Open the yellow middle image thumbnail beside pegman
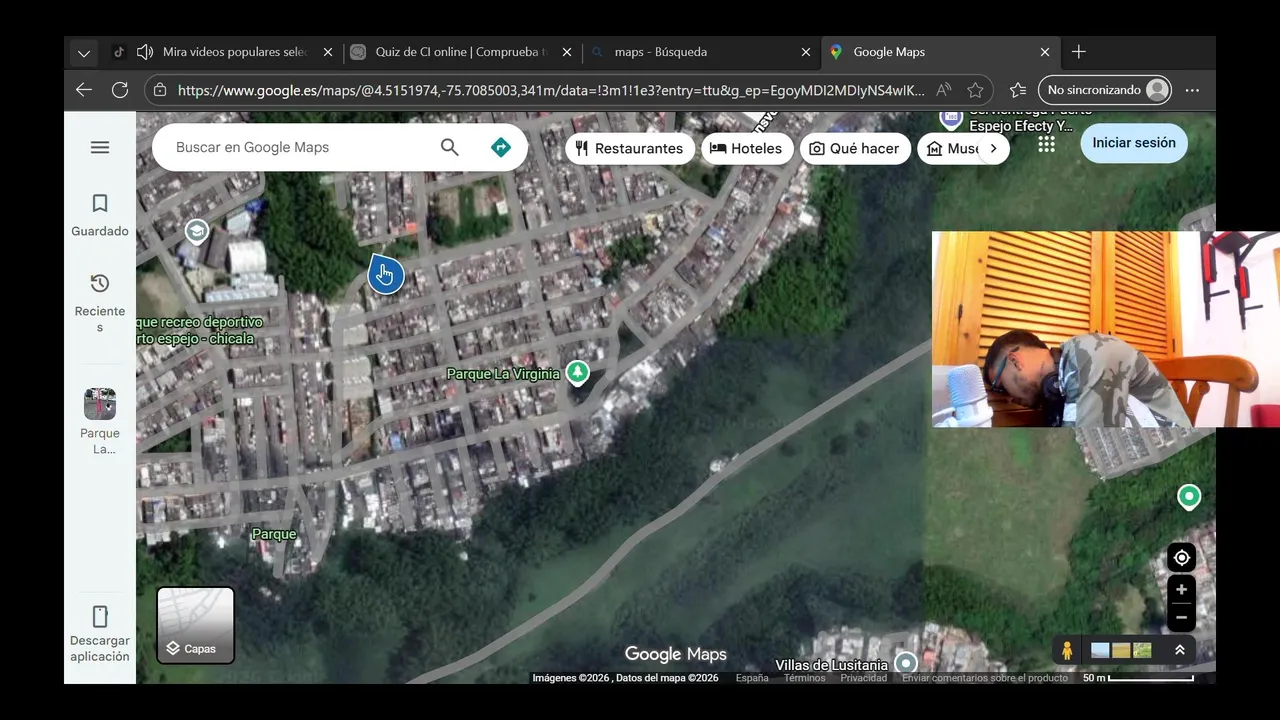 tap(1121, 650)
